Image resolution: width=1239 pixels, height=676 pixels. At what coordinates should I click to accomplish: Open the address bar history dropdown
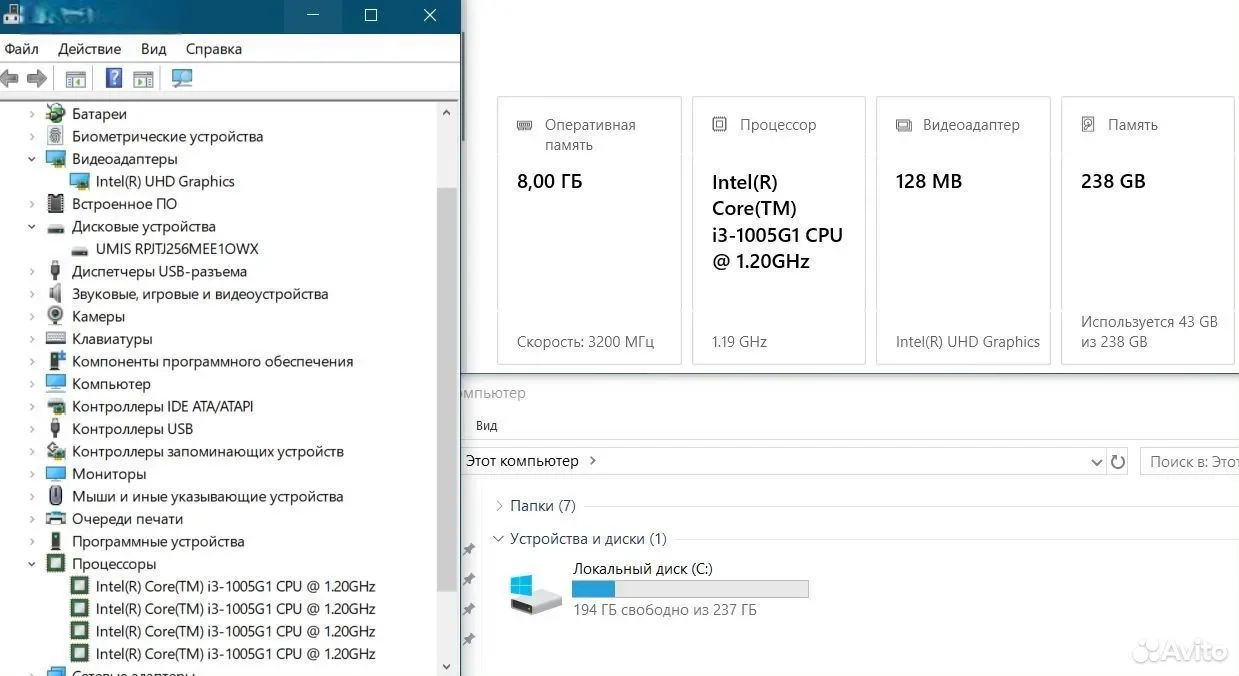click(1095, 462)
